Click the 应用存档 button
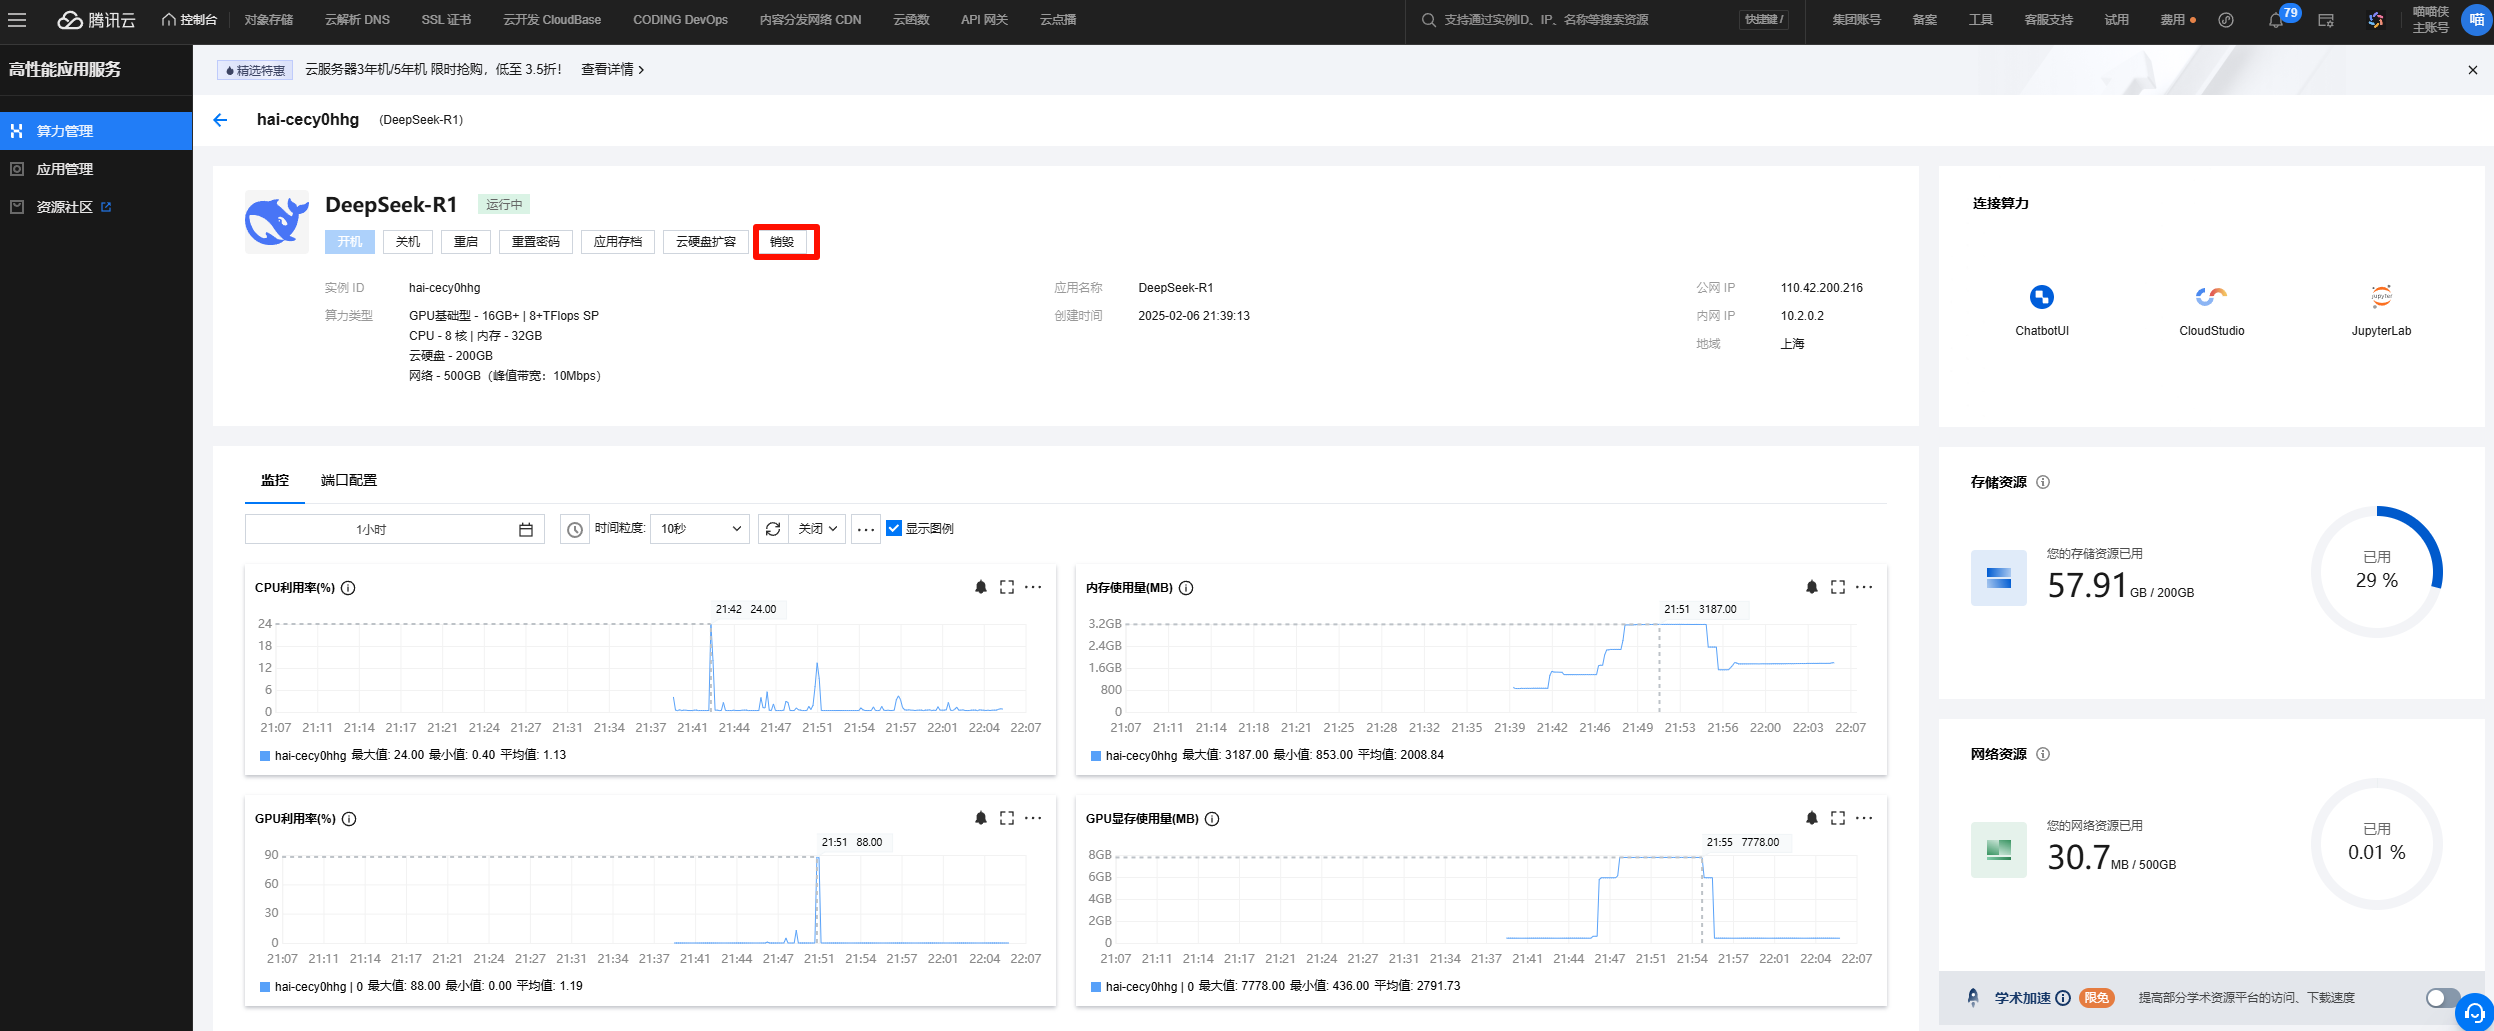 click(x=618, y=242)
